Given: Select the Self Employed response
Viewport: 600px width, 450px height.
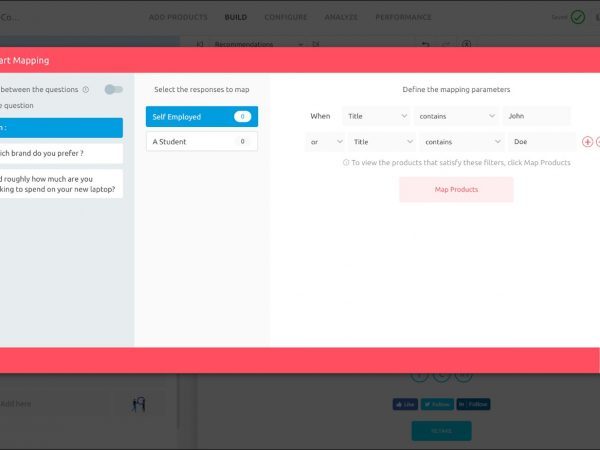Looking at the screenshot, I should [x=201, y=117].
